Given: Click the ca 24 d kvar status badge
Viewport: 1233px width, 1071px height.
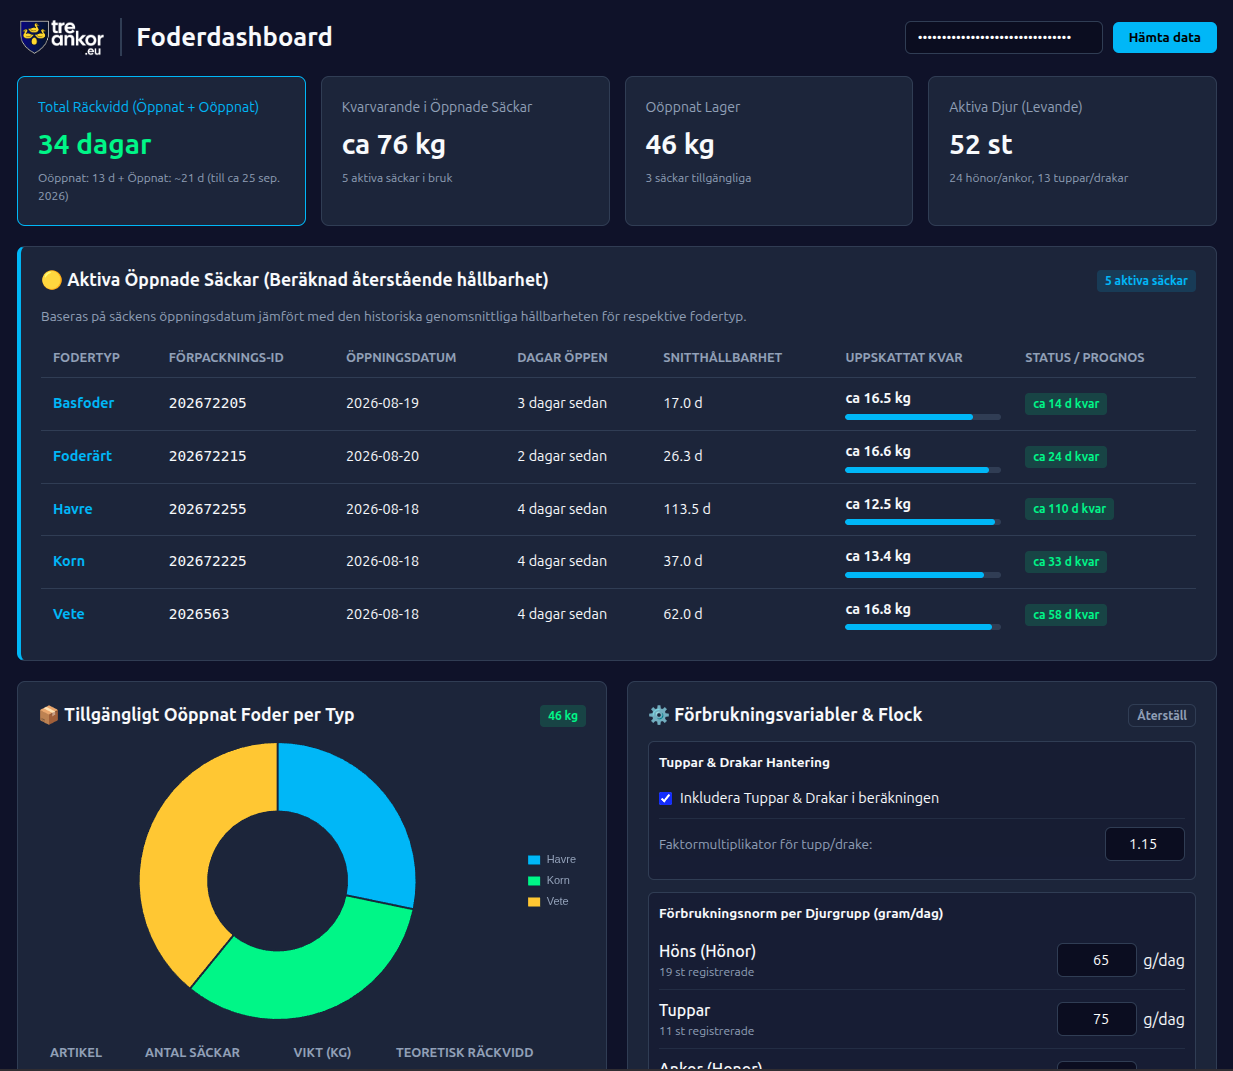Looking at the screenshot, I should coord(1066,457).
